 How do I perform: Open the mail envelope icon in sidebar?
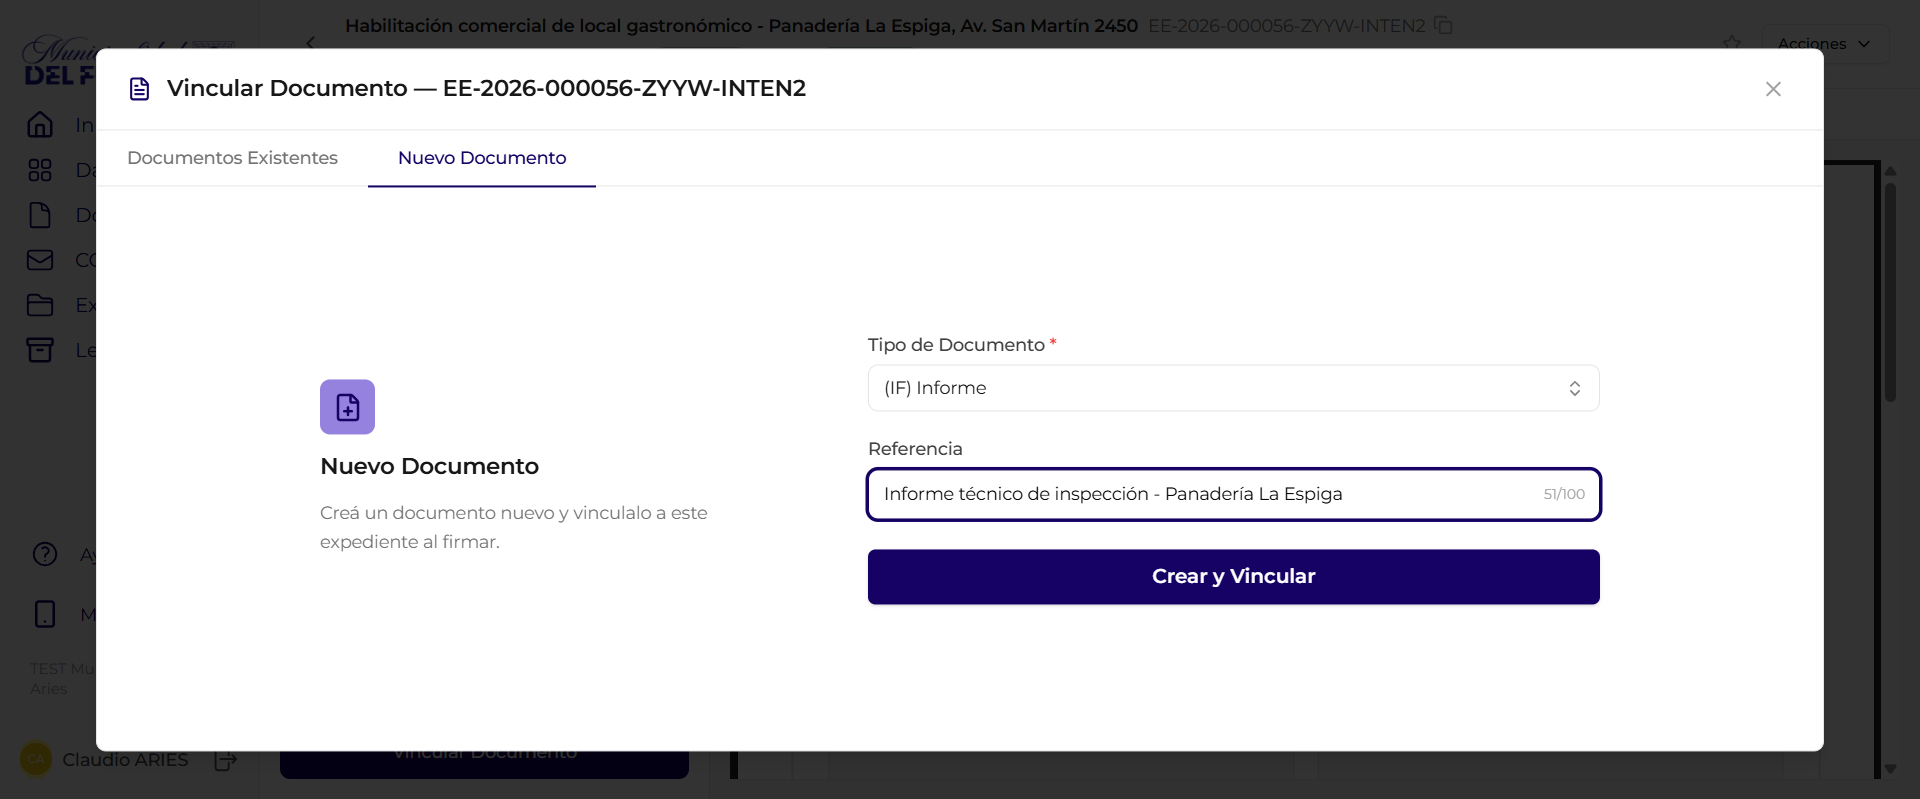(x=40, y=260)
